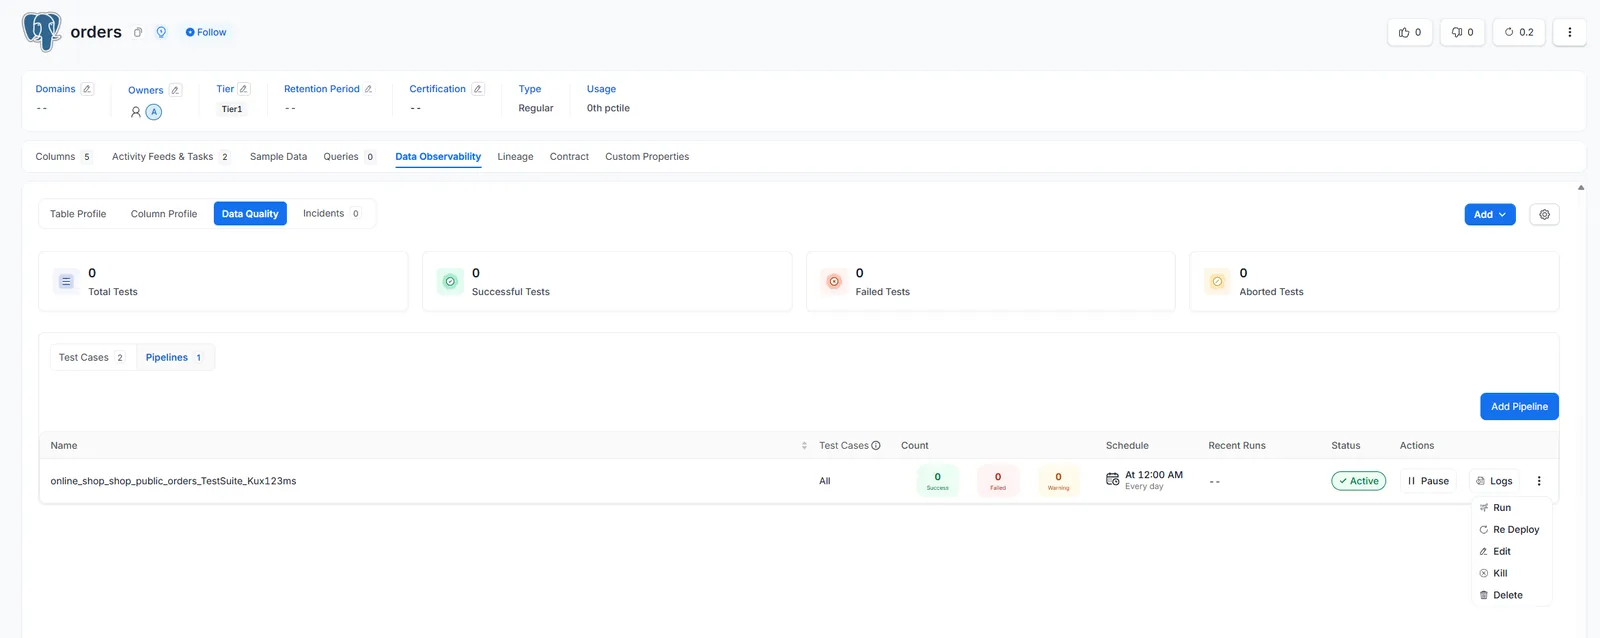Copy the orders table link icon
Image resolution: width=1600 pixels, height=638 pixels.
point(138,32)
